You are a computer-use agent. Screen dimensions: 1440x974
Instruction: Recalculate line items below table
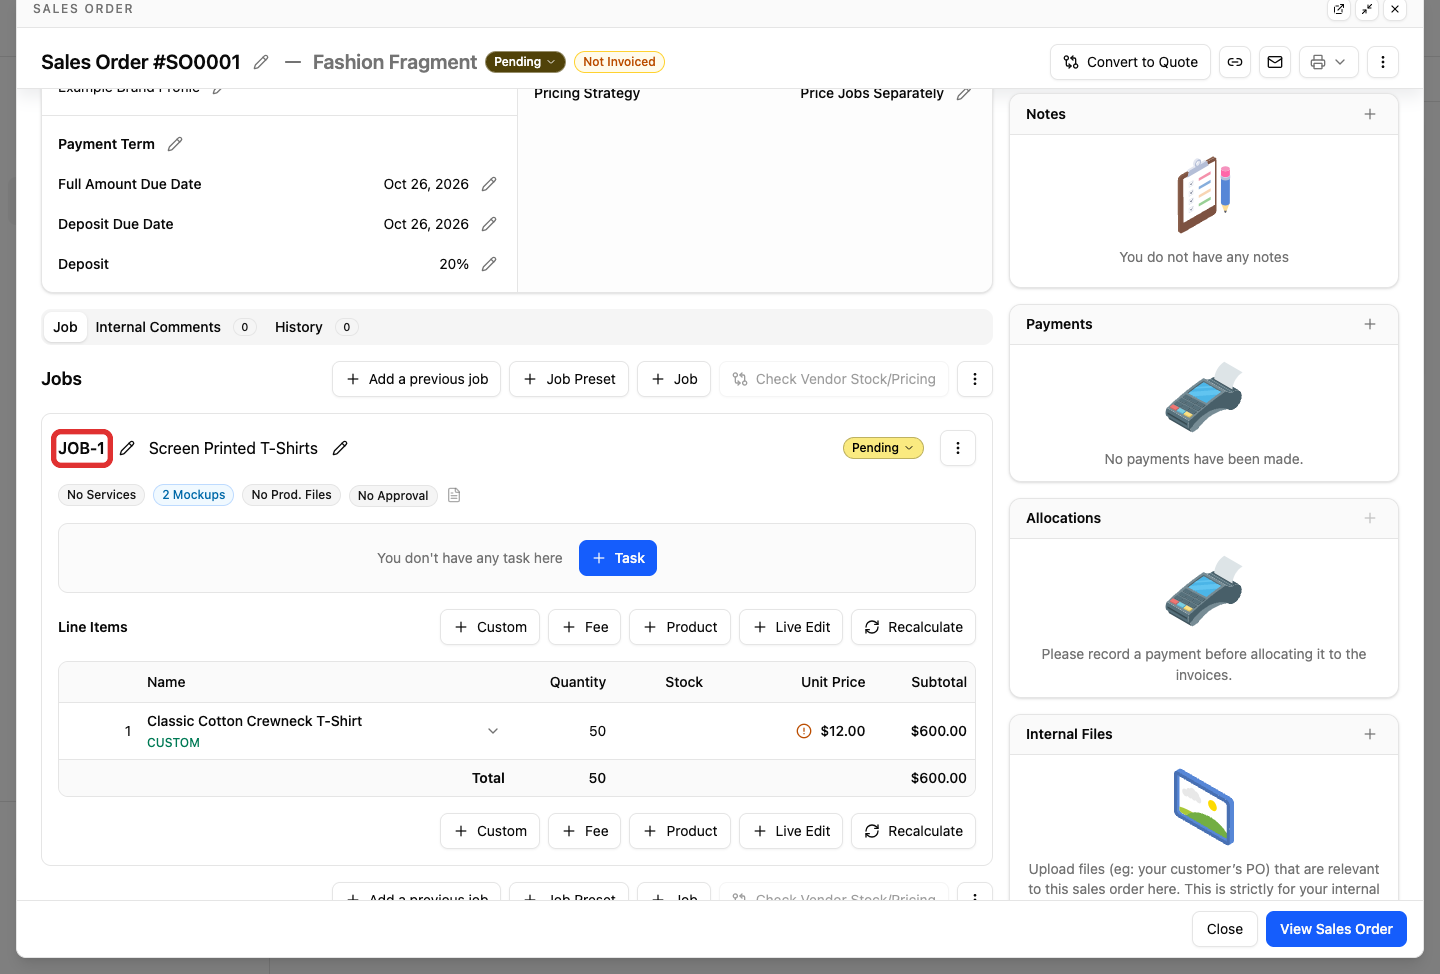pyautogui.click(x=913, y=831)
